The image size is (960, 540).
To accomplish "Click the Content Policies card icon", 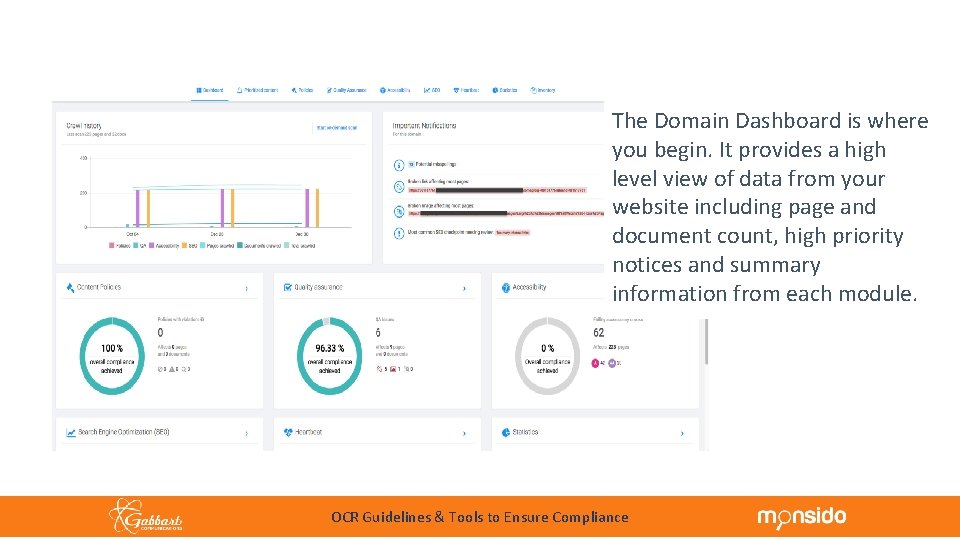I will point(70,287).
